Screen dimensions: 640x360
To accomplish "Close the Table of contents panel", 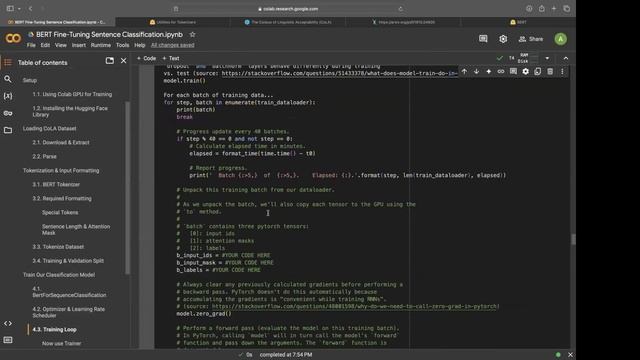I will pyautogui.click(x=124, y=61).
